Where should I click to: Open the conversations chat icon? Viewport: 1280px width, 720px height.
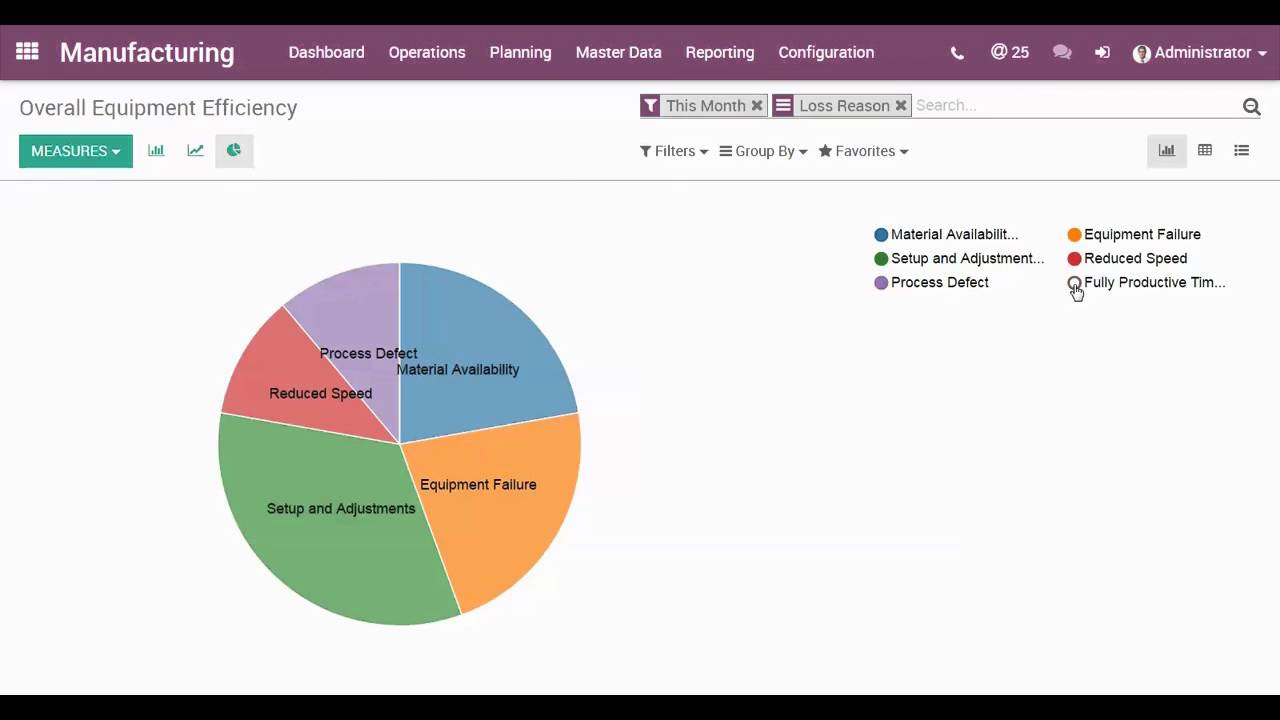click(1062, 53)
